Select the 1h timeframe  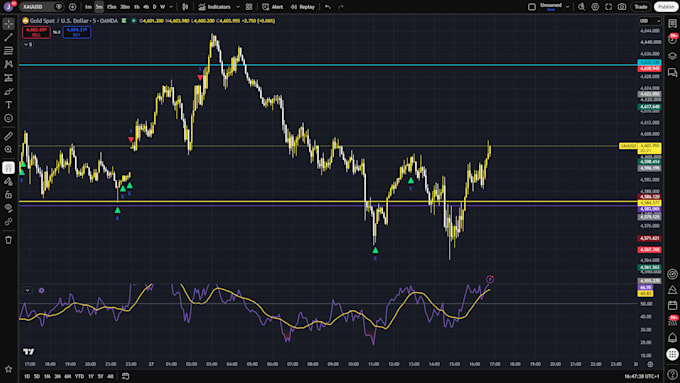pyautogui.click(x=137, y=7)
